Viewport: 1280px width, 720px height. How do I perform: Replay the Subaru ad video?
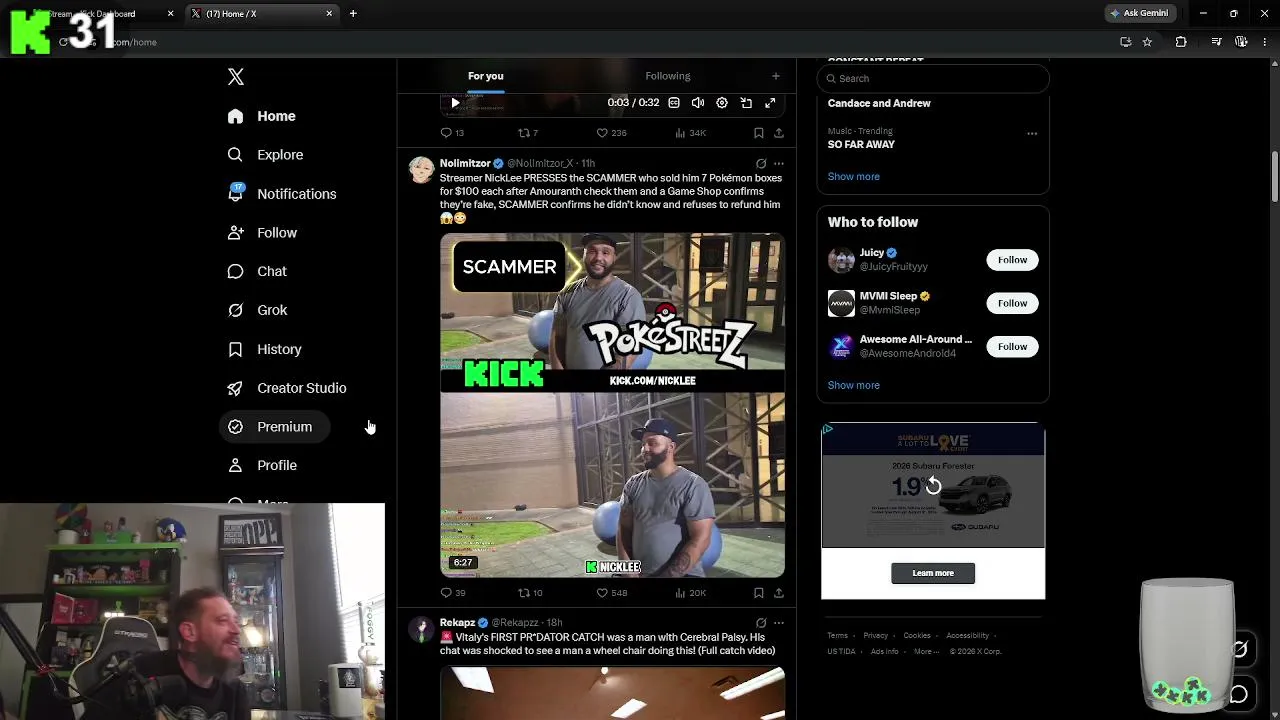click(933, 486)
